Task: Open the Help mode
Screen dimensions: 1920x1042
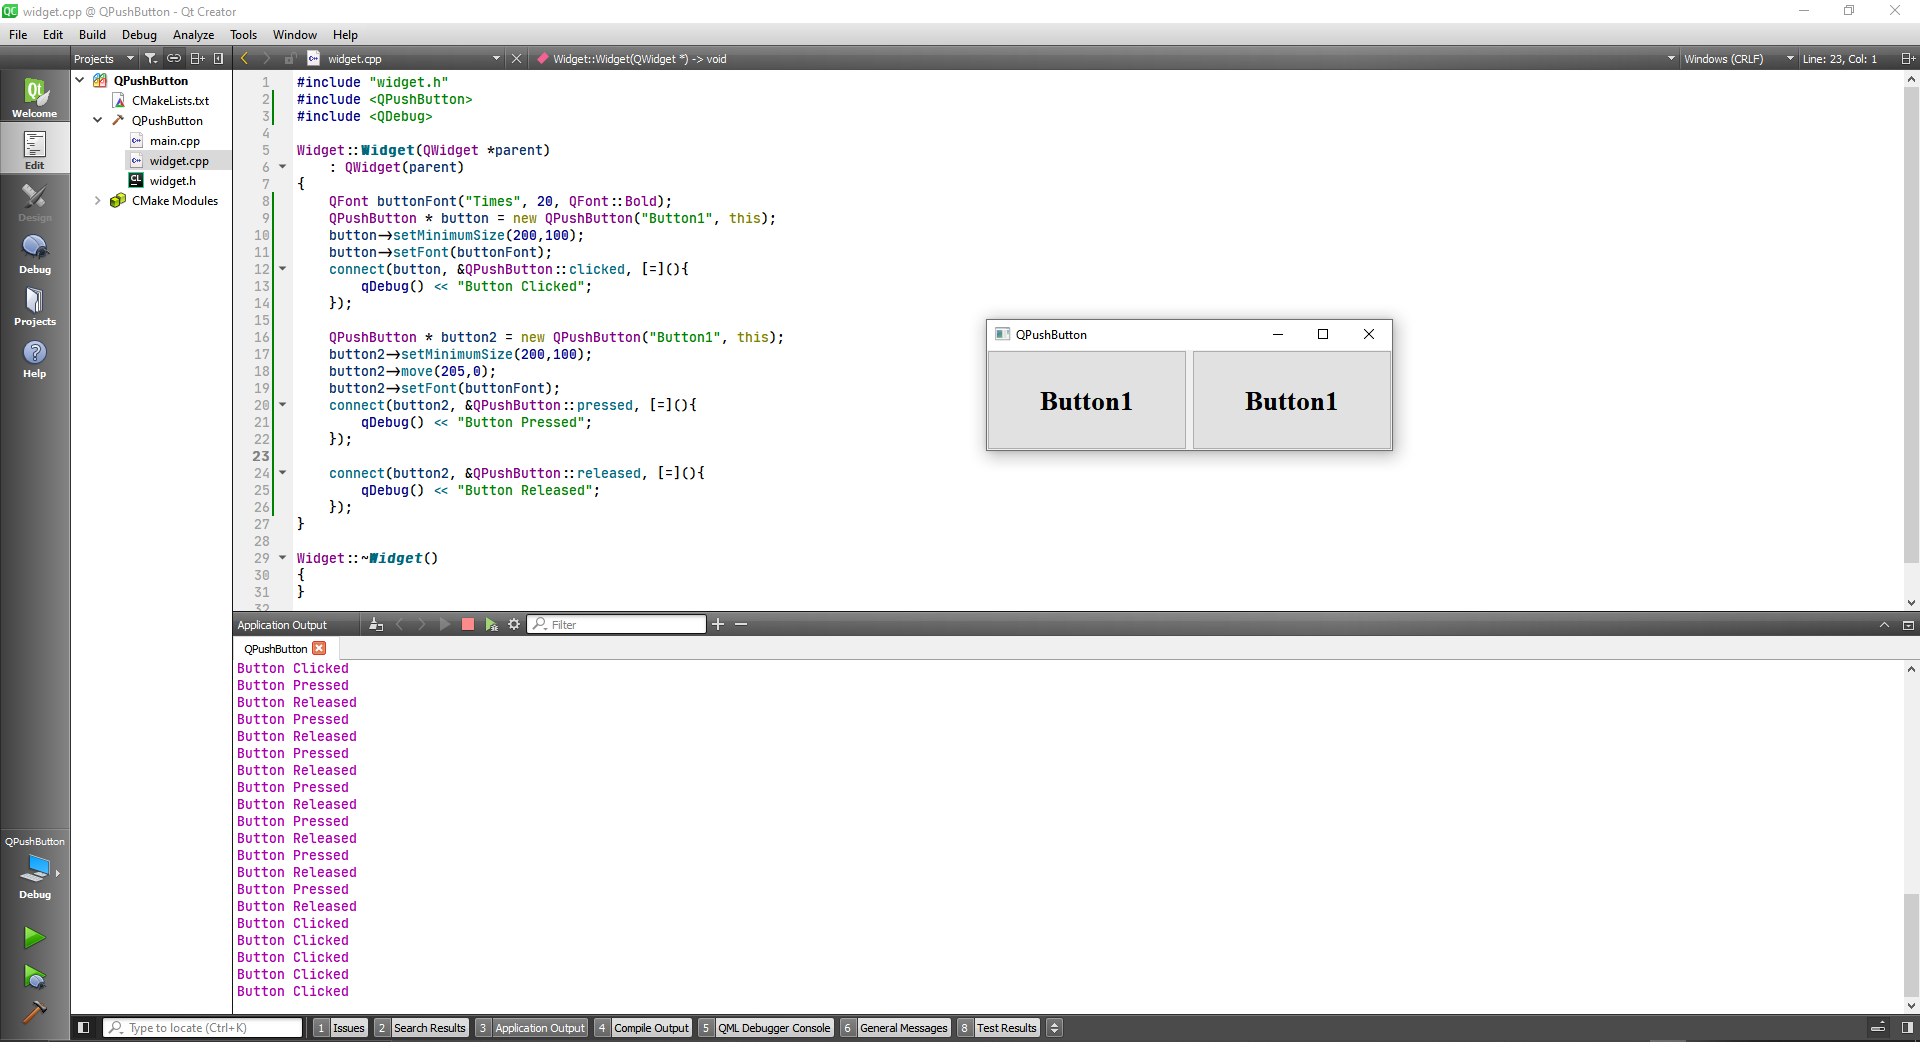Action: [x=35, y=357]
